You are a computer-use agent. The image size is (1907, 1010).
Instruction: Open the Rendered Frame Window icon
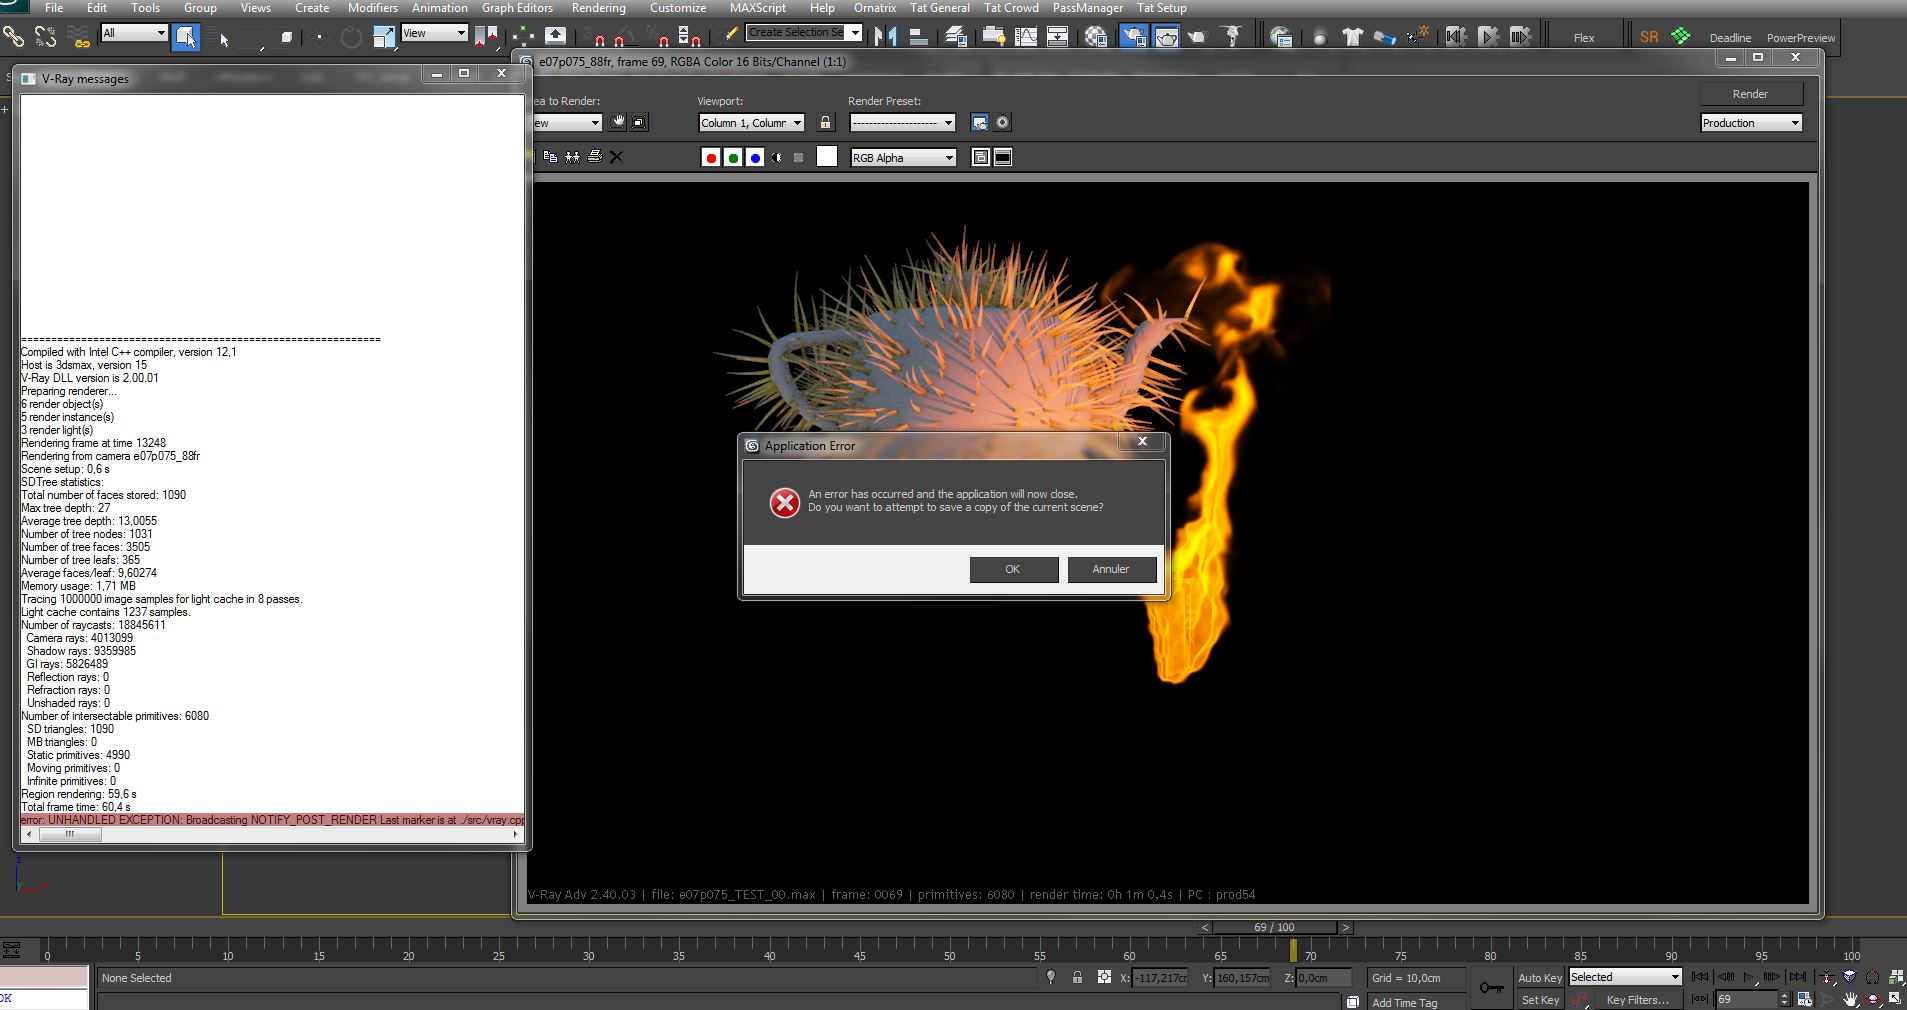click(1166, 37)
